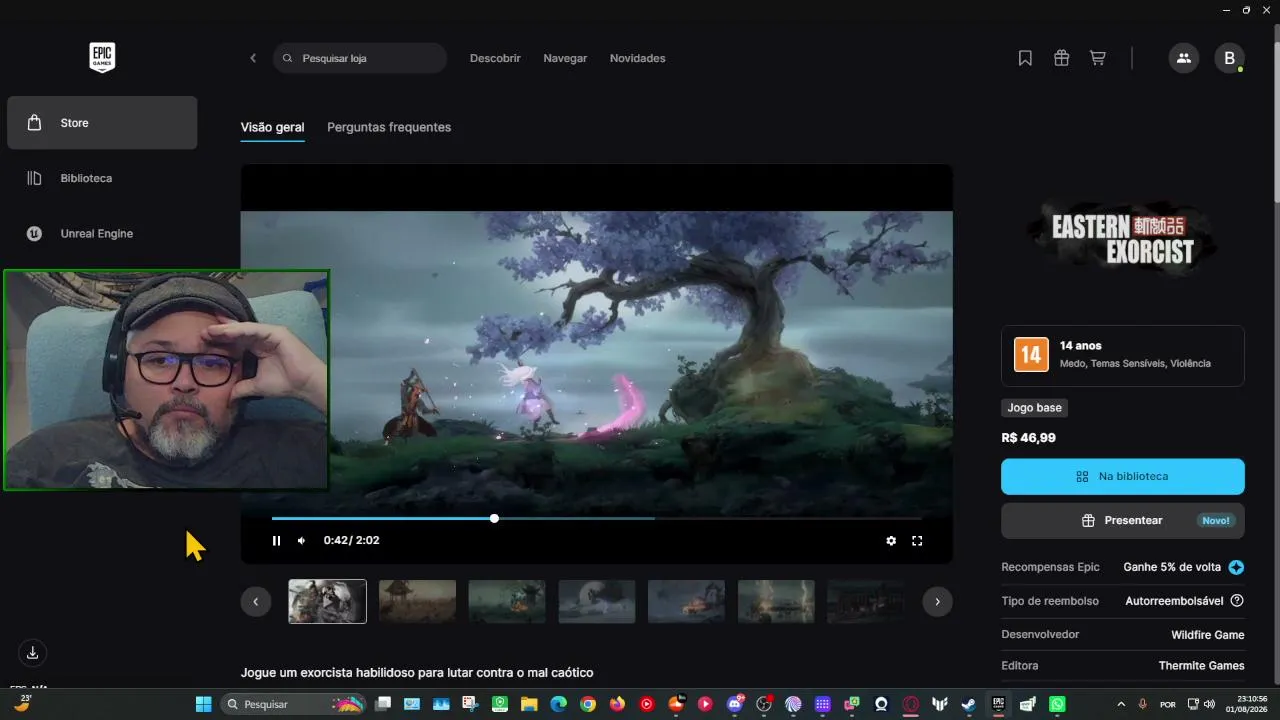Click the Jogo base tag
Screen dimensions: 1280x720
[1035, 408]
